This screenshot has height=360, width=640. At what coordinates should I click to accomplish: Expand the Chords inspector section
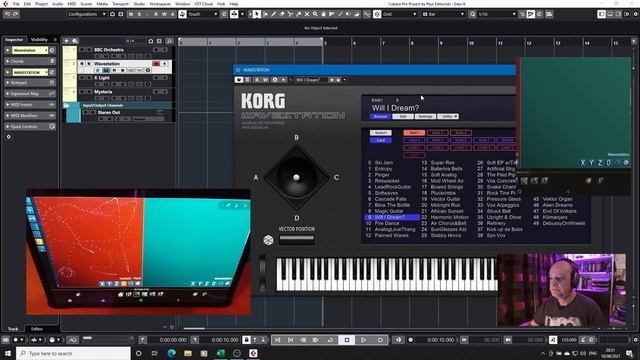point(30,61)
